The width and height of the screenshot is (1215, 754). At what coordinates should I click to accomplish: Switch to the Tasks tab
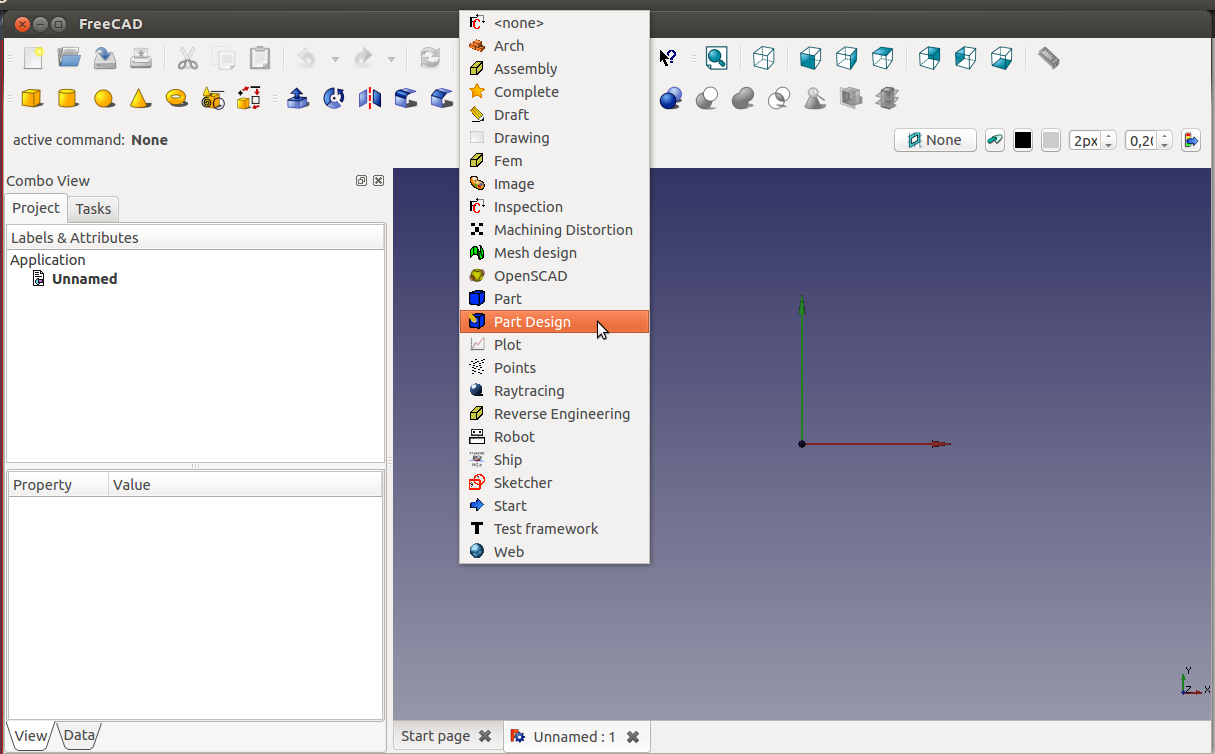(93, 209)
